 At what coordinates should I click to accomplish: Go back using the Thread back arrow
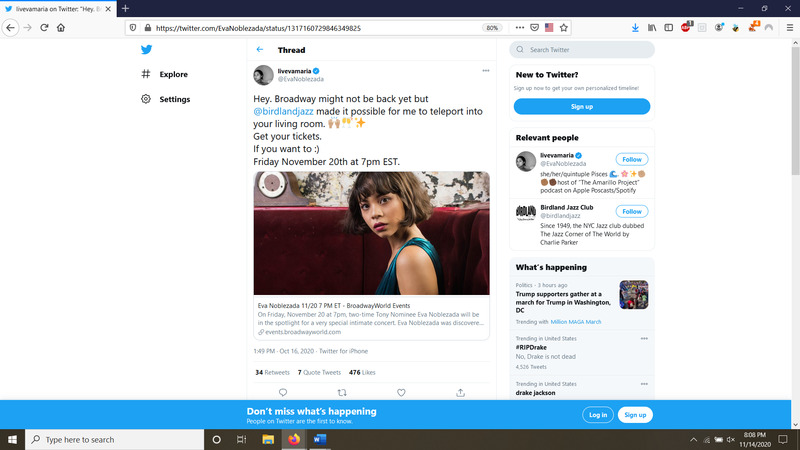point(260,49)
